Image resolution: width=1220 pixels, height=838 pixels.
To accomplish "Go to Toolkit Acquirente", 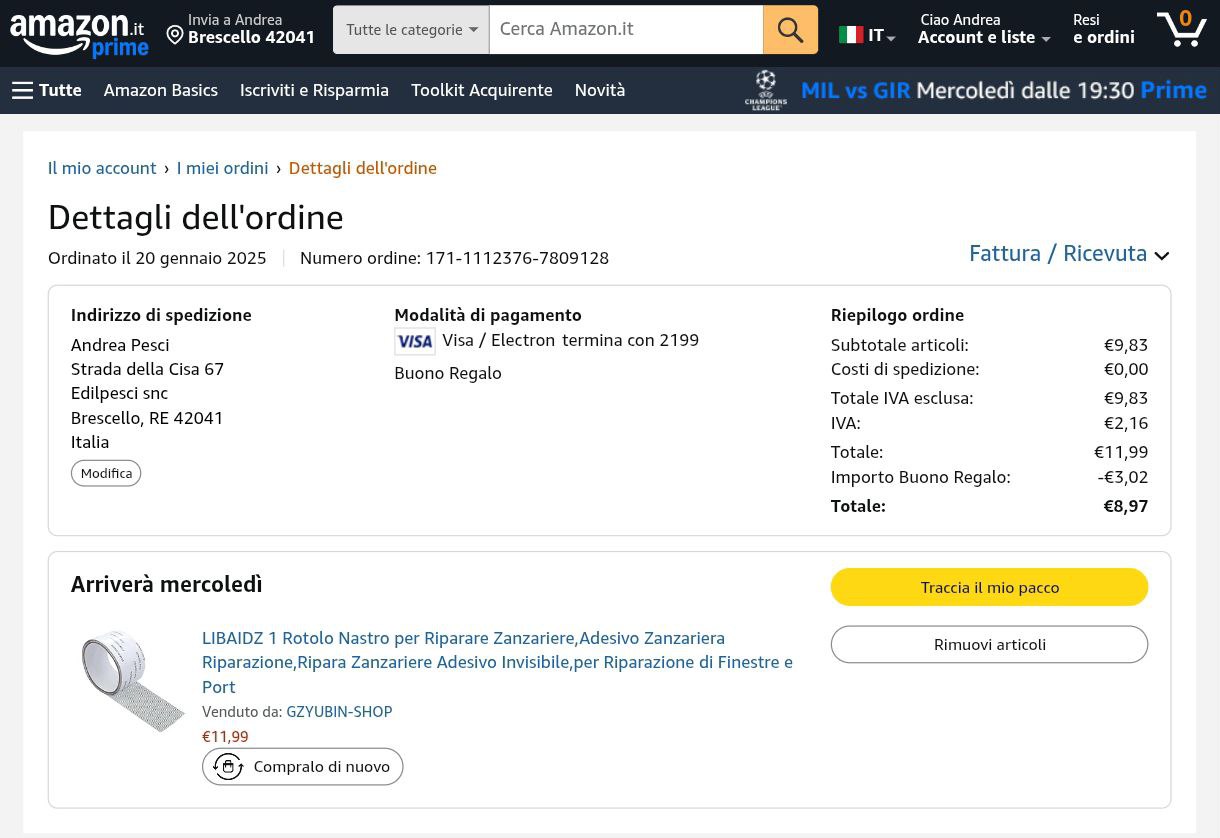I will pyautogui.click(x=481, y=90).
